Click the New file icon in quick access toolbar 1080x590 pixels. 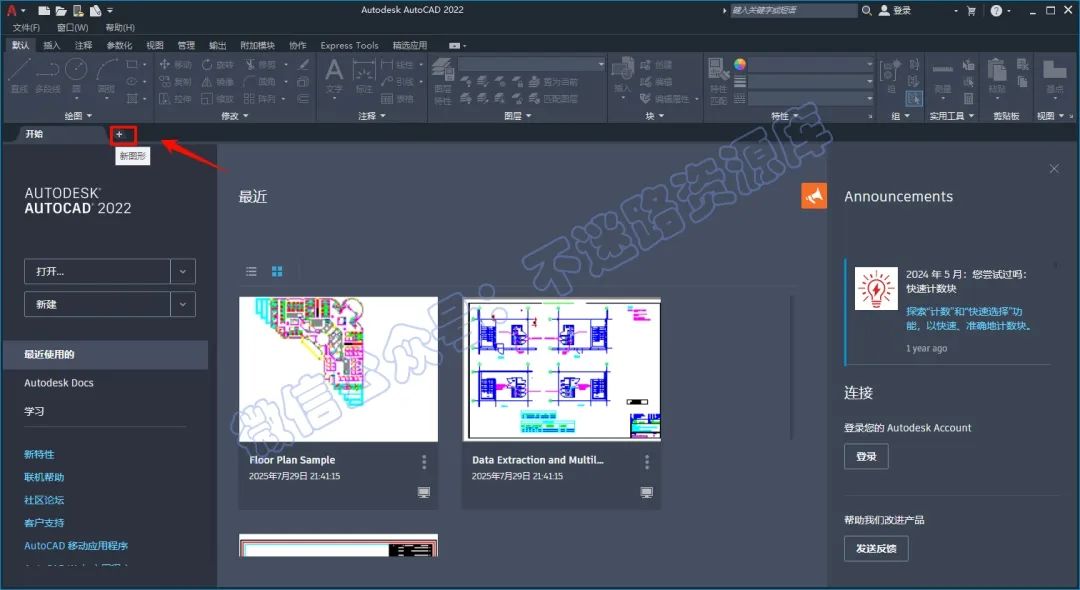[x=44, y=10]
